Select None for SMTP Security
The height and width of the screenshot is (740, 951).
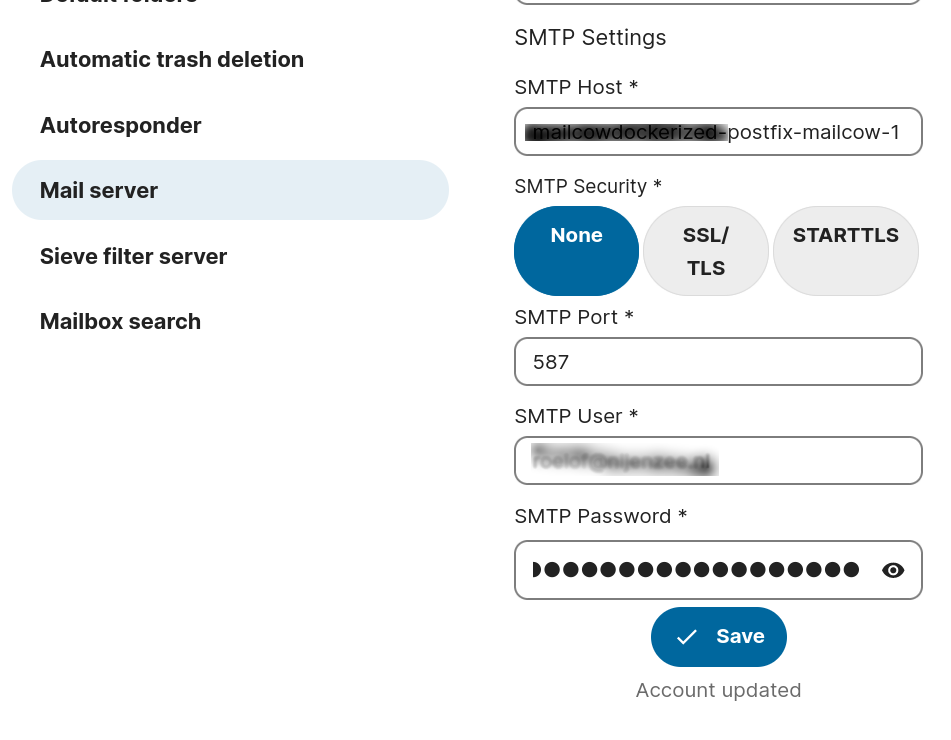click(576, 251)
